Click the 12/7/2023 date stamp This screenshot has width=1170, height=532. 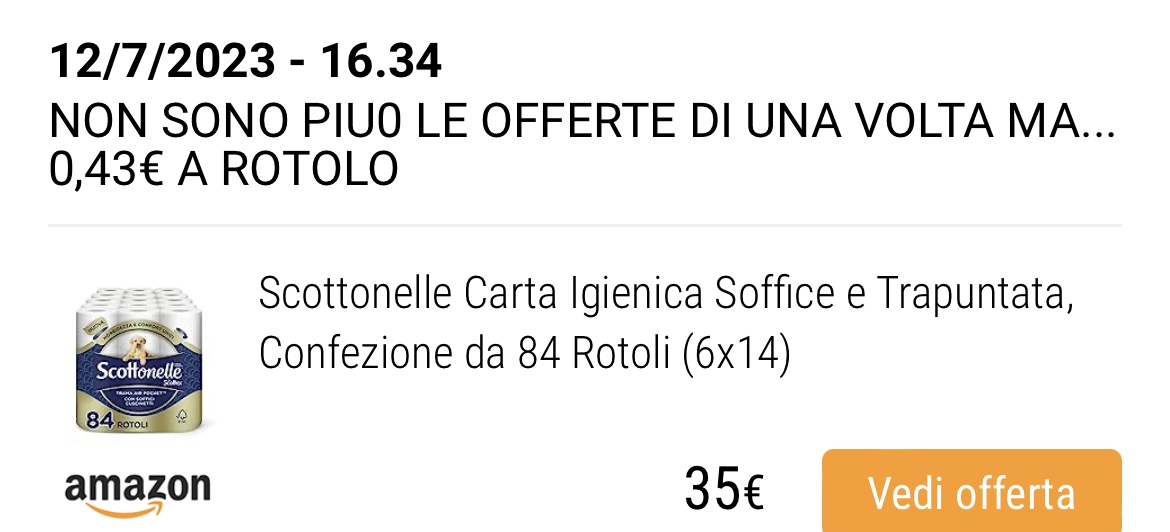162,61
